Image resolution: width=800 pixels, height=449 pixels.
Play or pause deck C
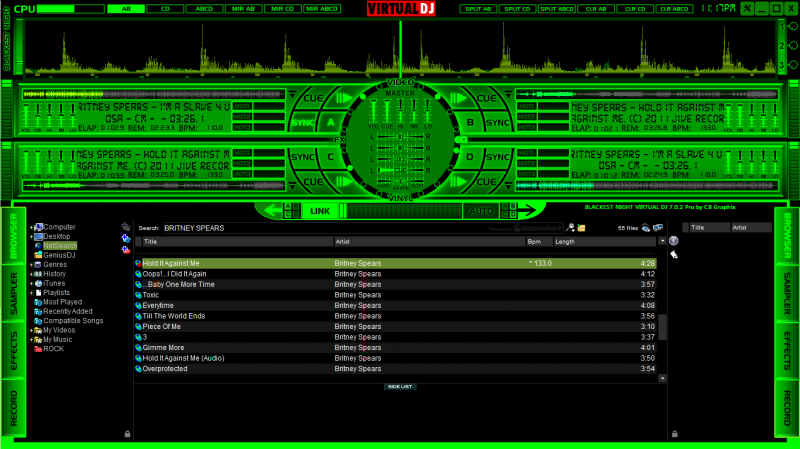pos(343,182)
